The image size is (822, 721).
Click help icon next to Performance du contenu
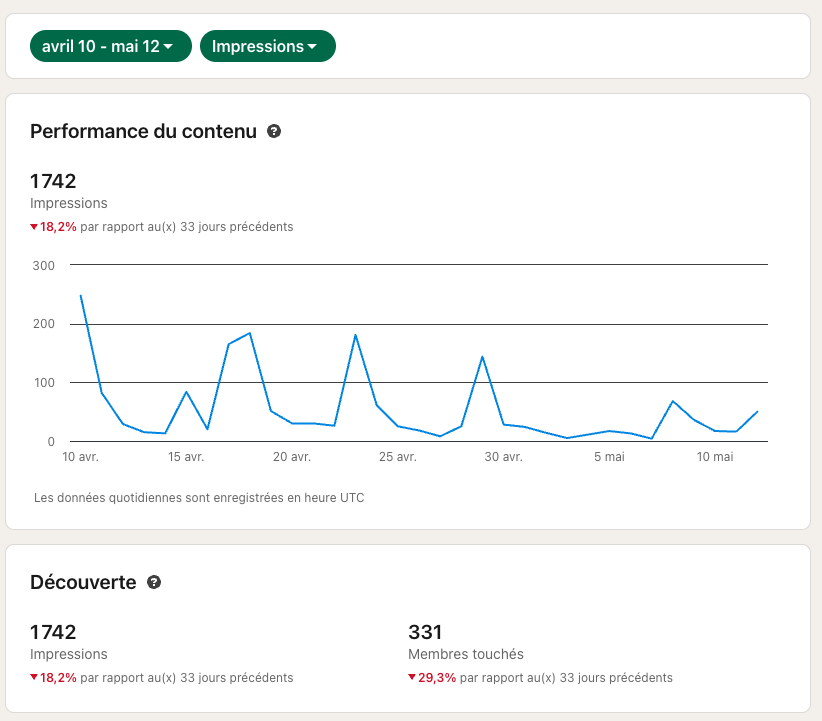(274, 131)
